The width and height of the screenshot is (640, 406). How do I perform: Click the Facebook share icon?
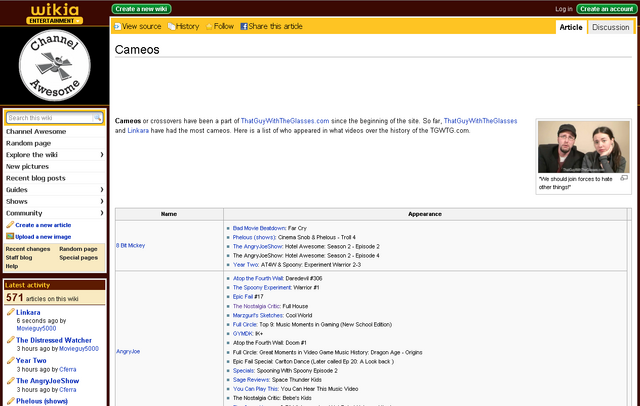coord(244,27)
